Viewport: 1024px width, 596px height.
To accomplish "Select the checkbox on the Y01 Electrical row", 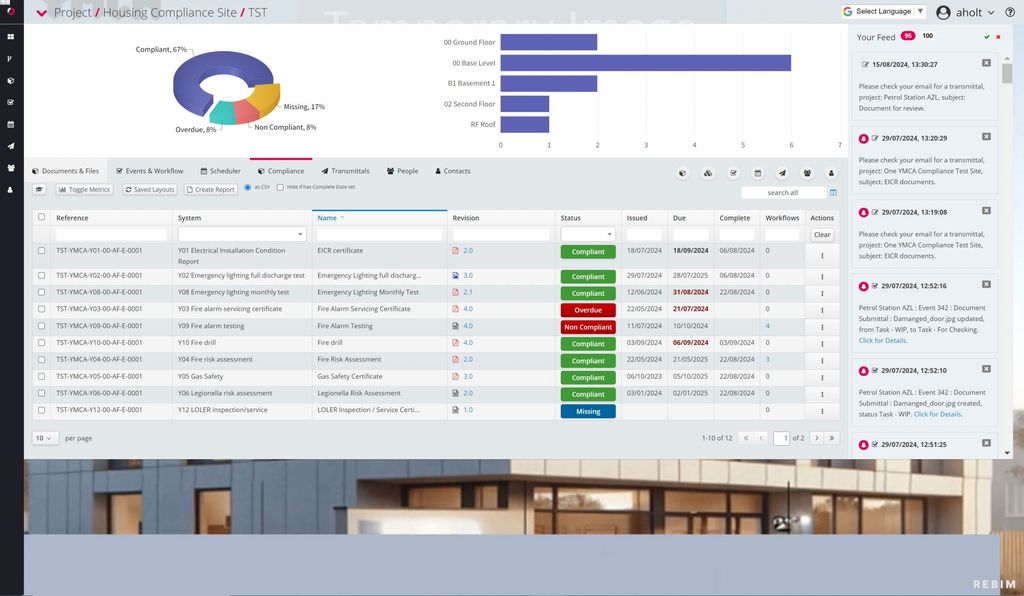I will [x=41, y=251].
